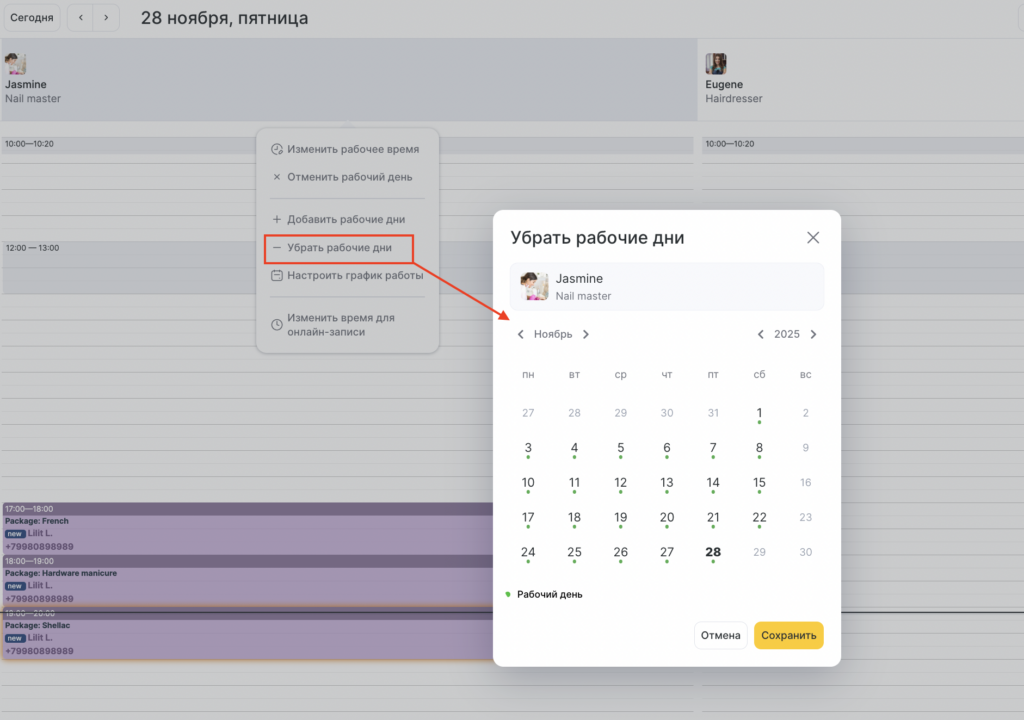Select November 28 in the calendar
This screenshot has width=1024, height=720.
pos(713,552)
